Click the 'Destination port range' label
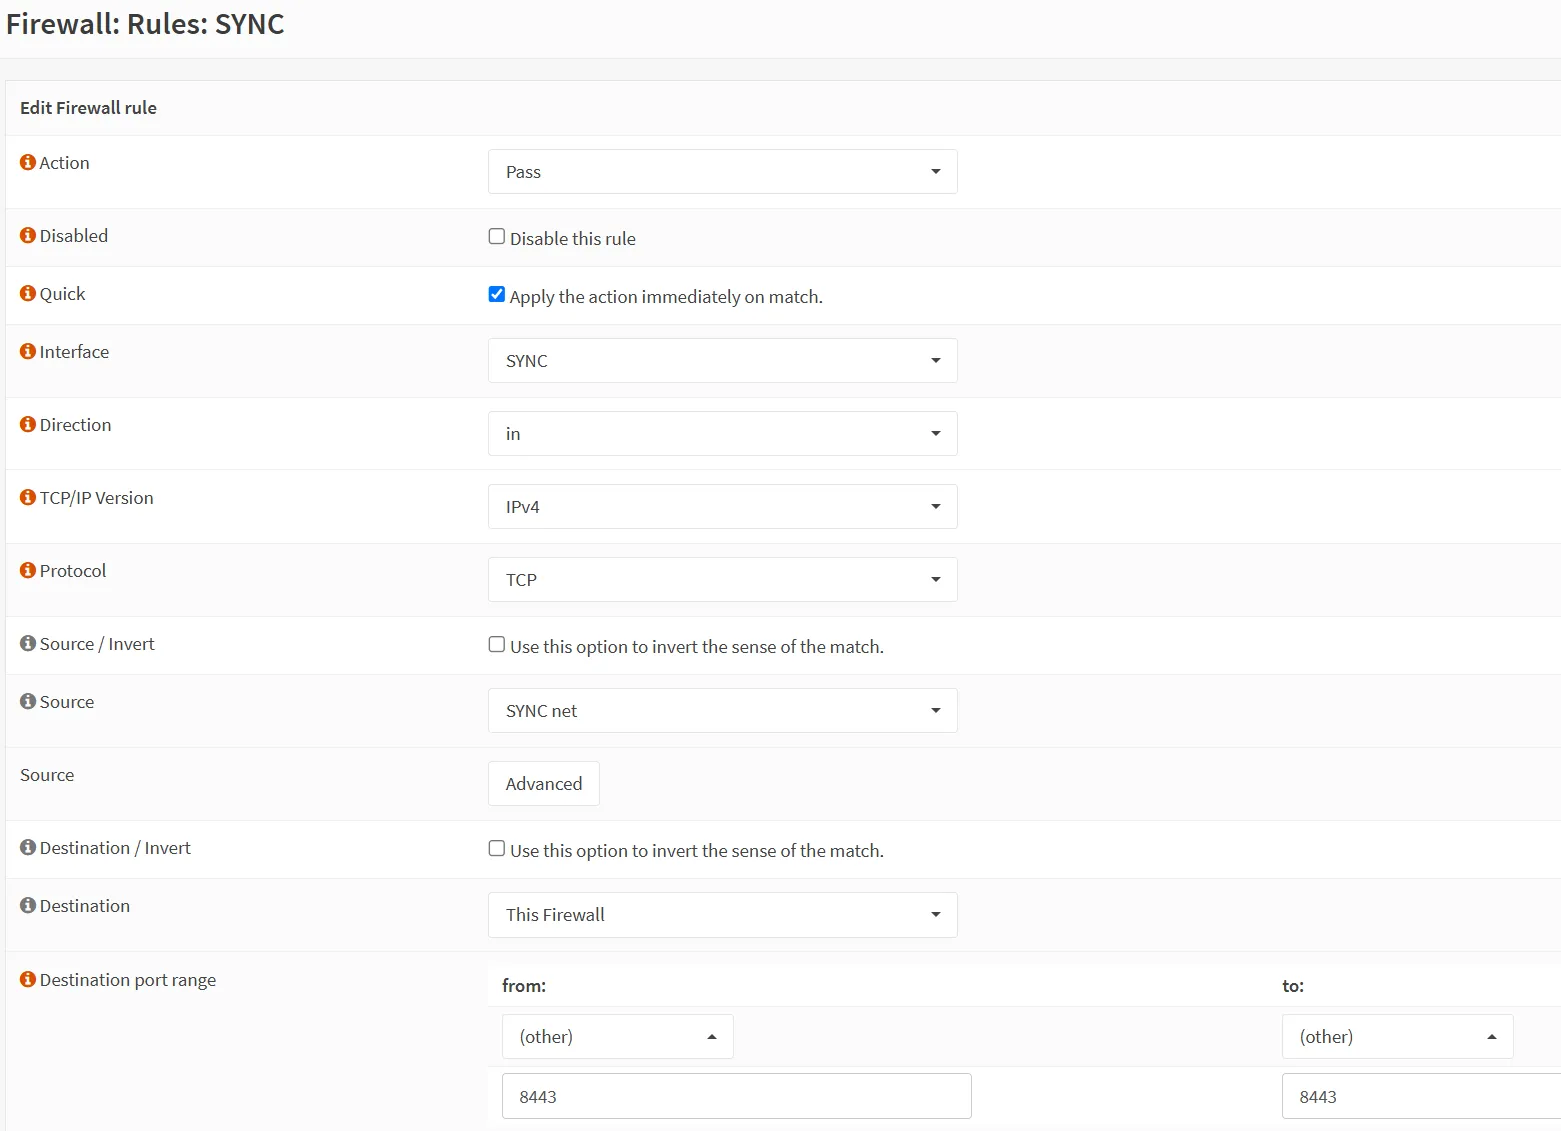1561x1131 pixels. 128,979
